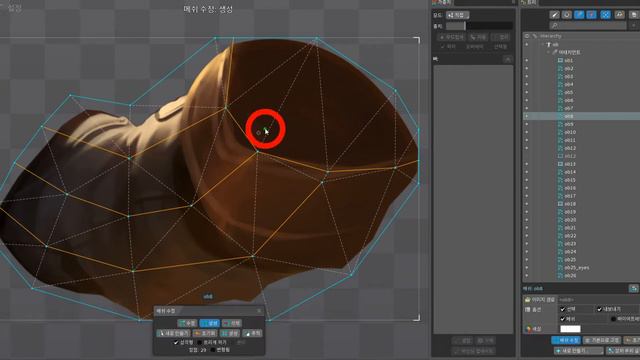Toggle visibility dot for ob10
This screenshot has width=640, height=360.
click(x=527, y=132)
